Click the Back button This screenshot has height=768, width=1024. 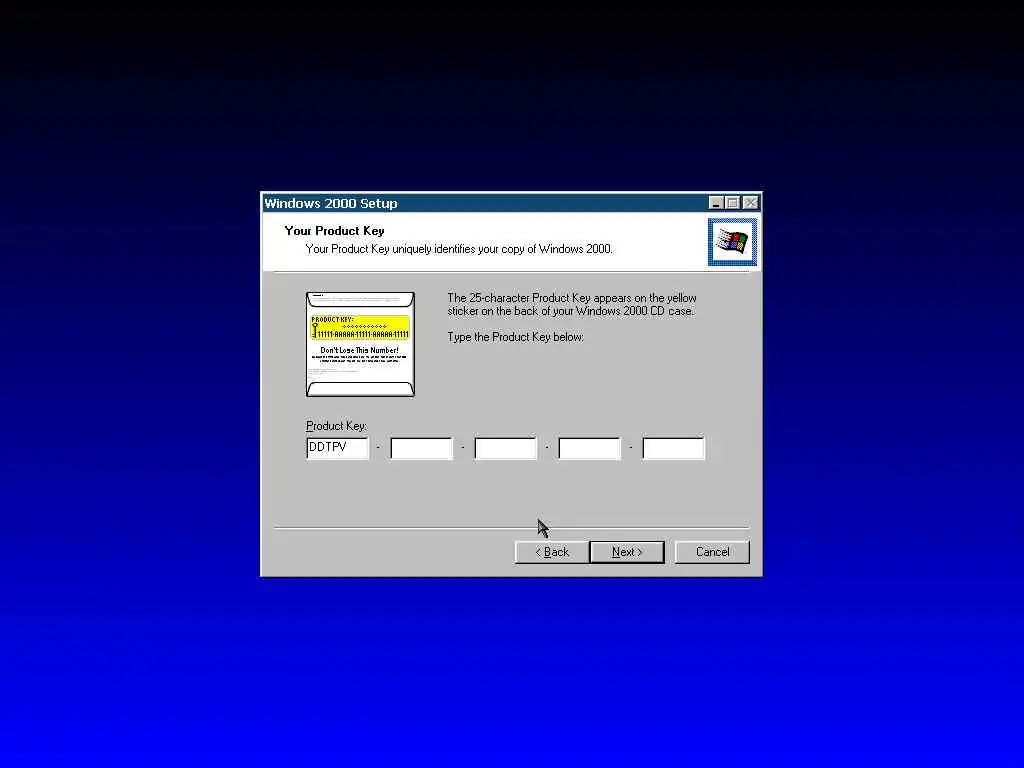(552, 552)
